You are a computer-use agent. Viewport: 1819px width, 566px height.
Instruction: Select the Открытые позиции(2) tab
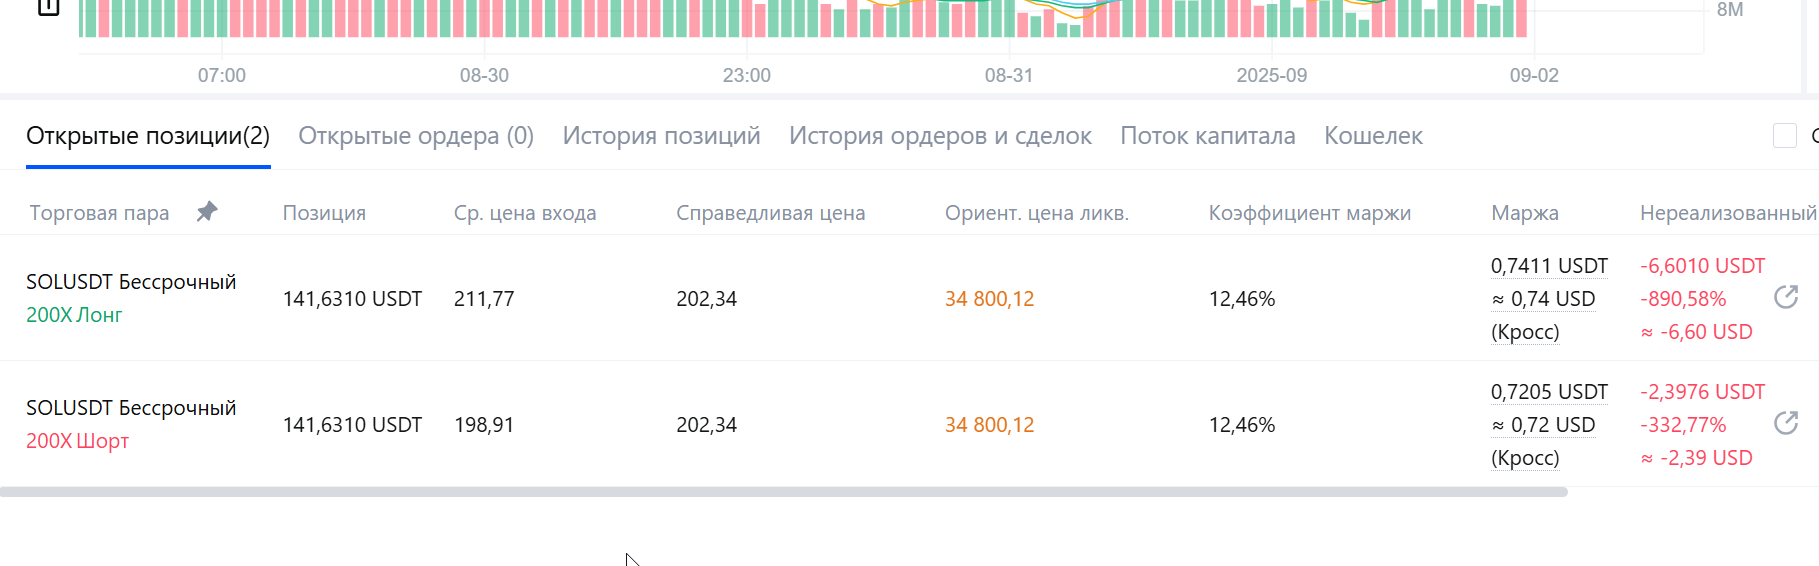pyautogui.click(x=148, y=136)
